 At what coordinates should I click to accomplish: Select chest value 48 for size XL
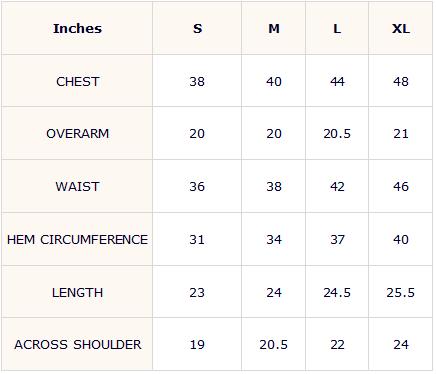coord(401,81)
